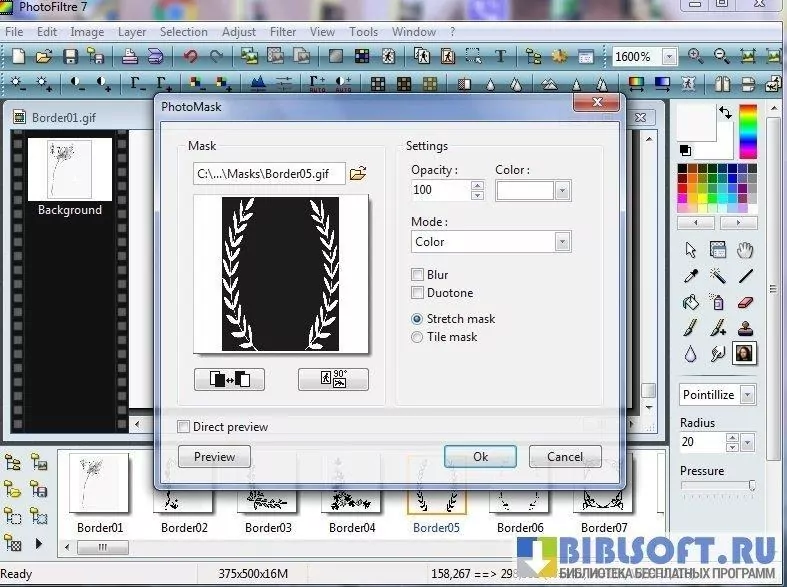
Task: Open the Filter menu
Action: tap(283, 32)
